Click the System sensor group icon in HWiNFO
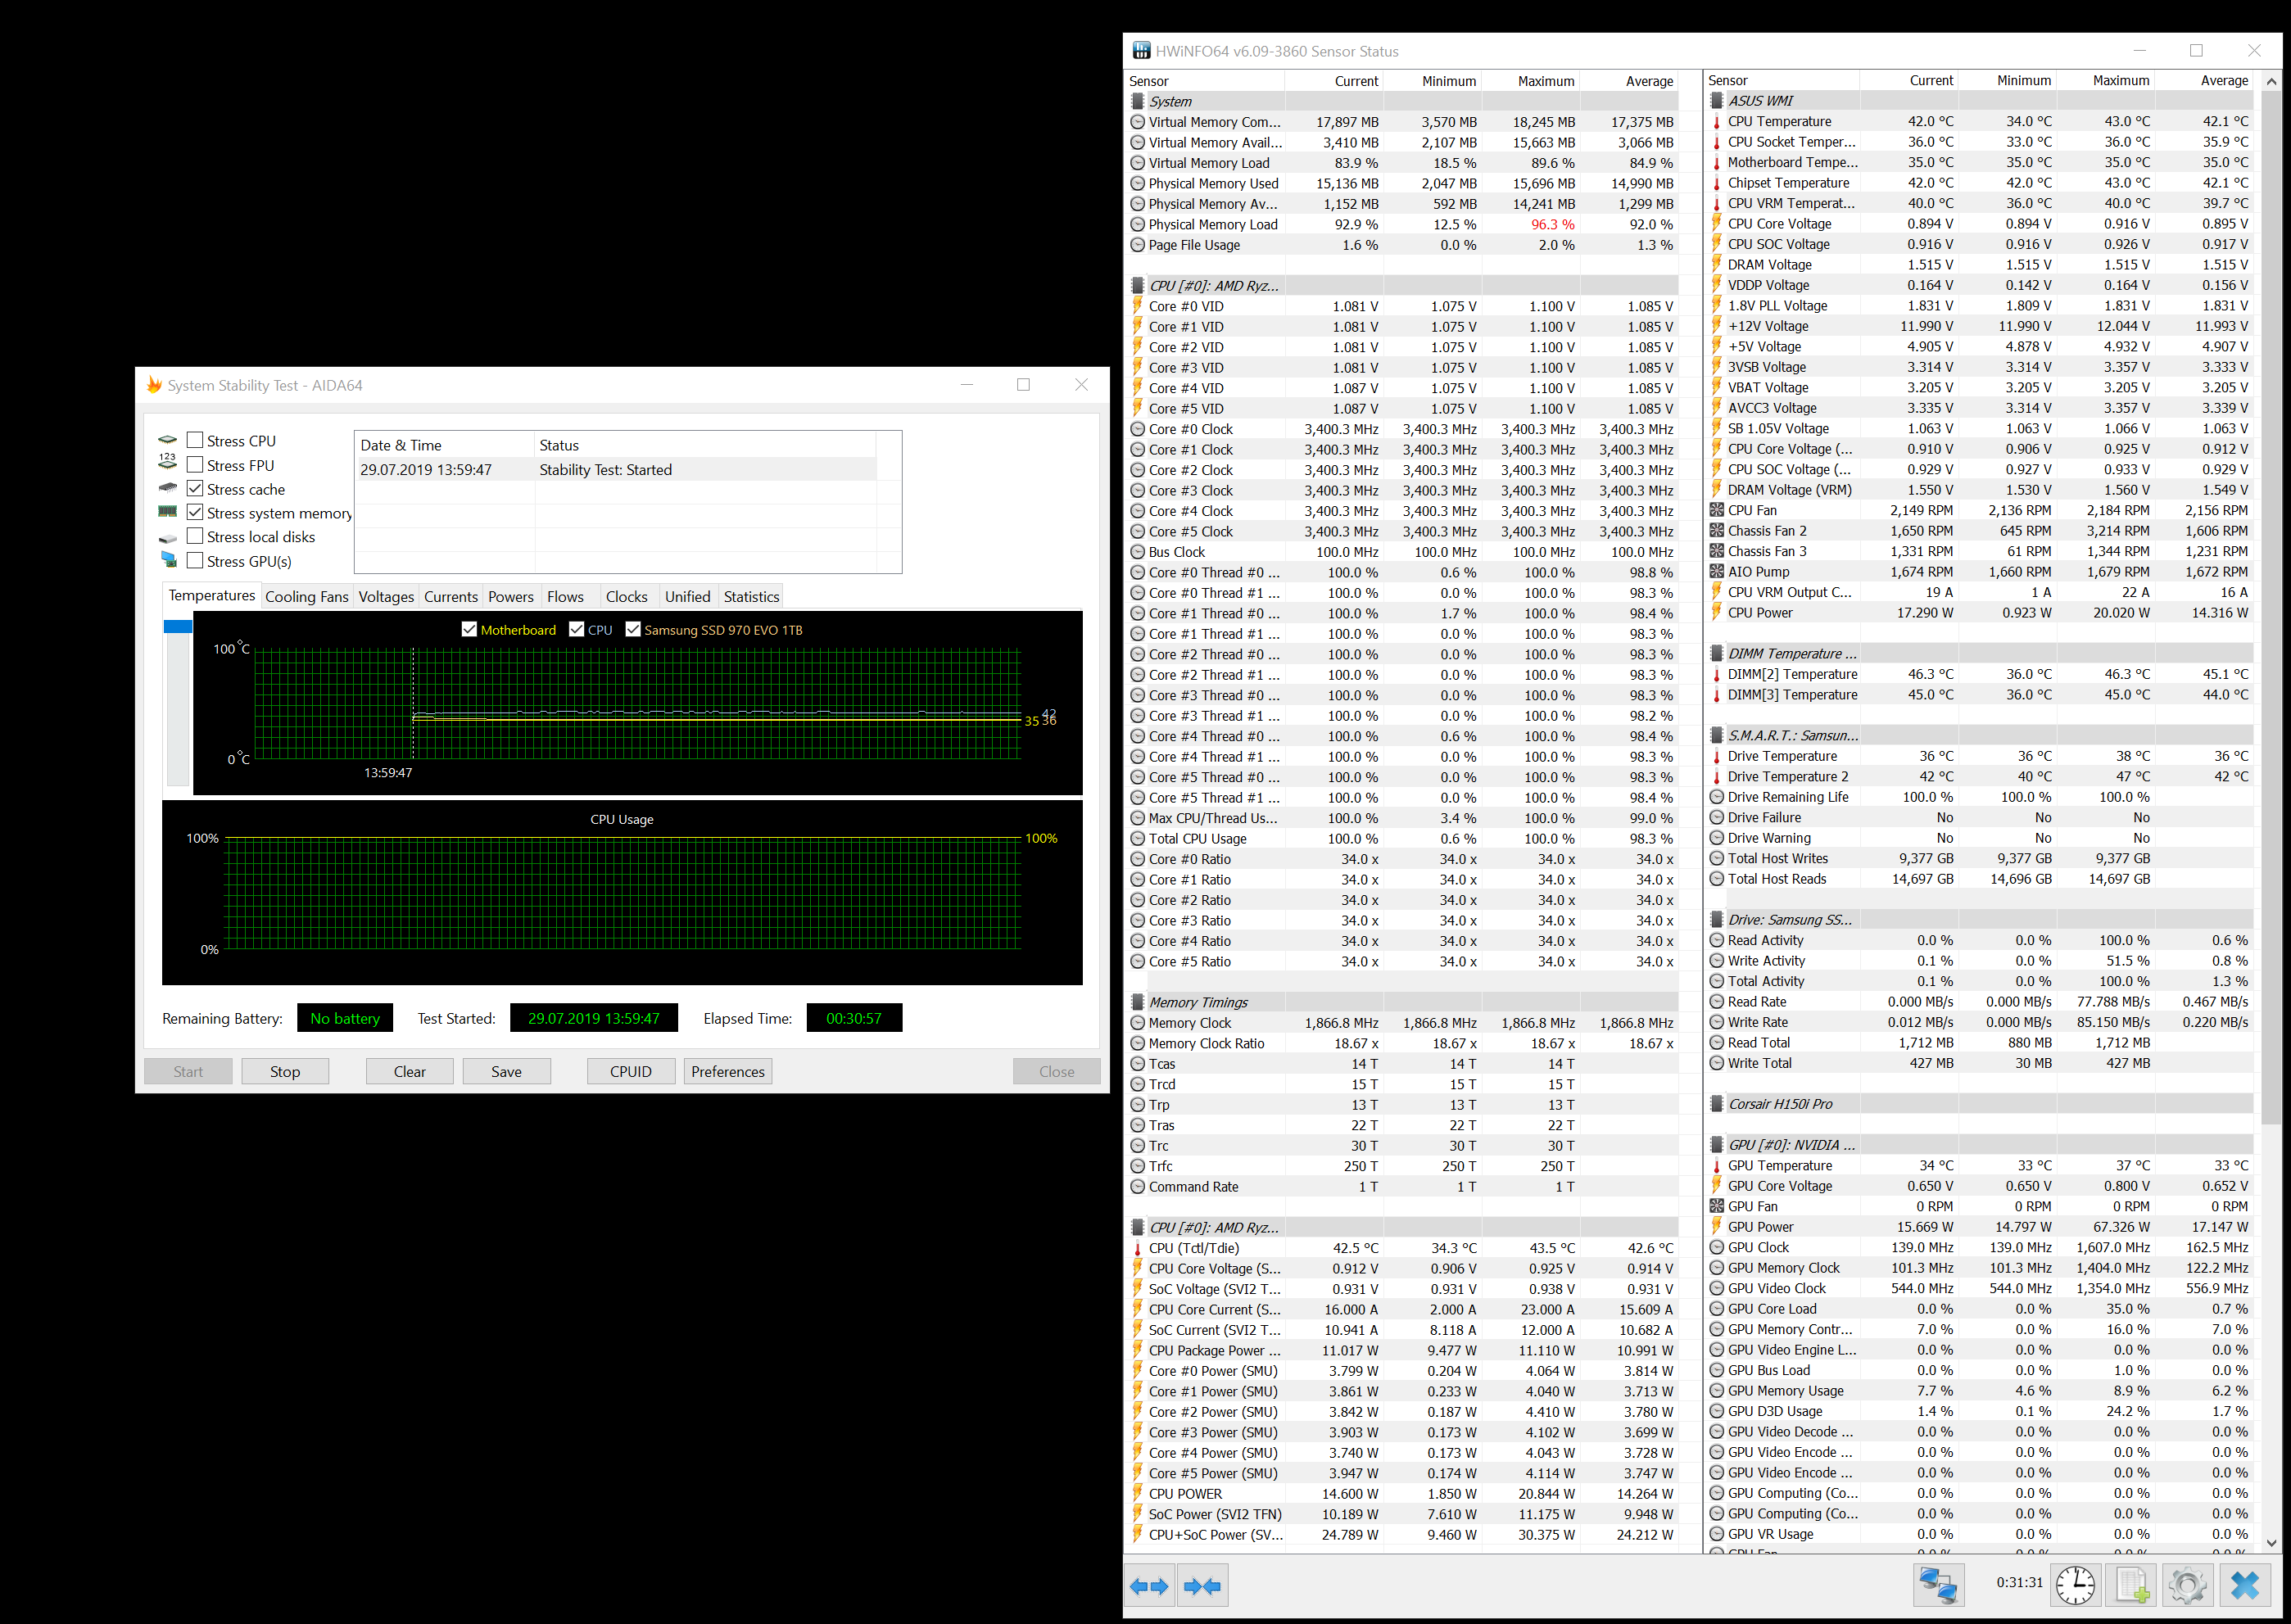The height and width of the screenshot is (1624, 2291). point(1137,101)
